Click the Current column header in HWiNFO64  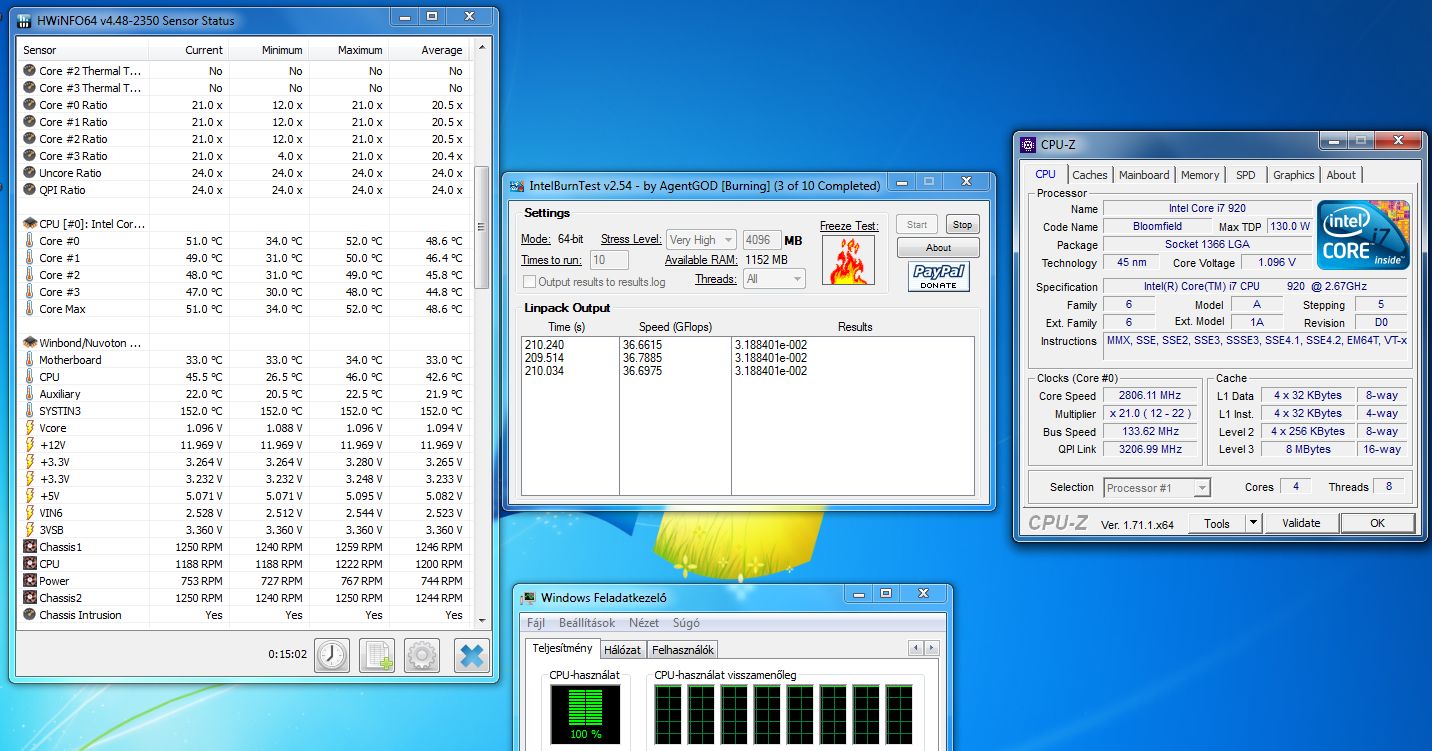(189, 50)
